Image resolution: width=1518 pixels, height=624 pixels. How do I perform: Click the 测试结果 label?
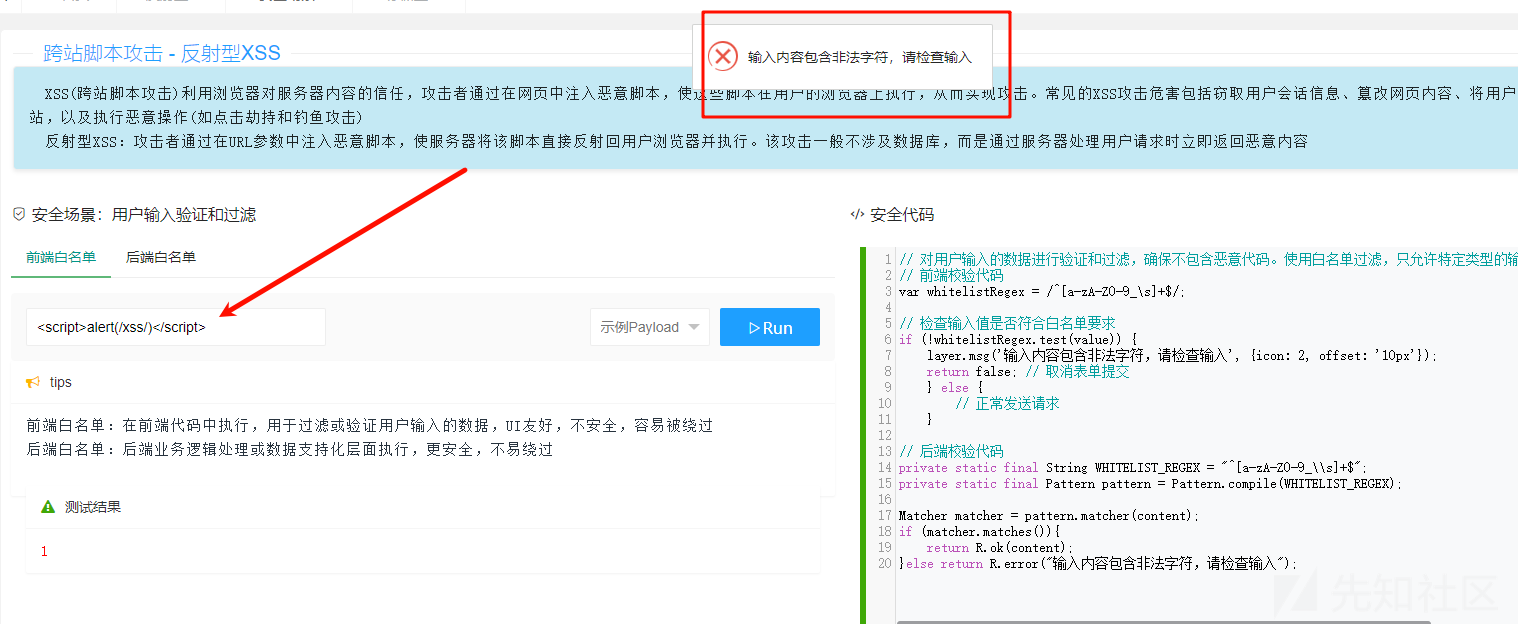93,507
